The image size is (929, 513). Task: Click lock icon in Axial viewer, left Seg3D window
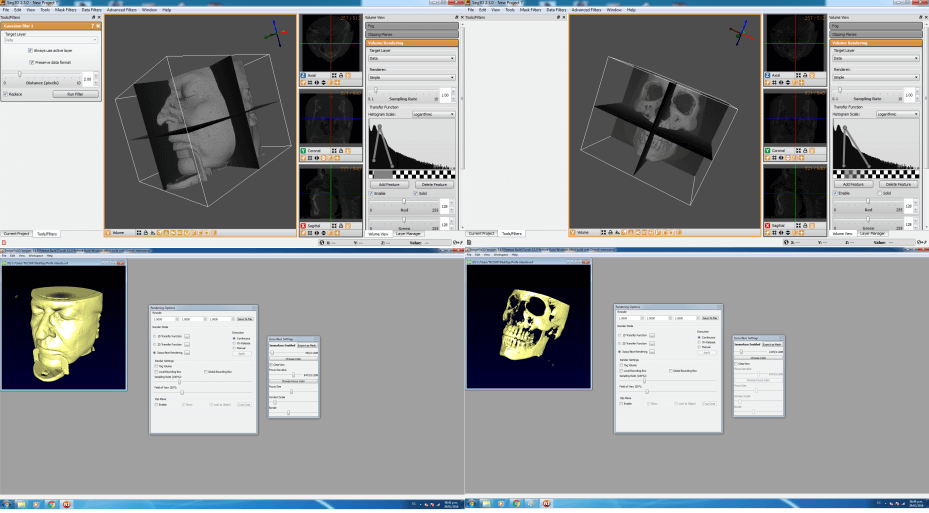click(x=341, y=76)
